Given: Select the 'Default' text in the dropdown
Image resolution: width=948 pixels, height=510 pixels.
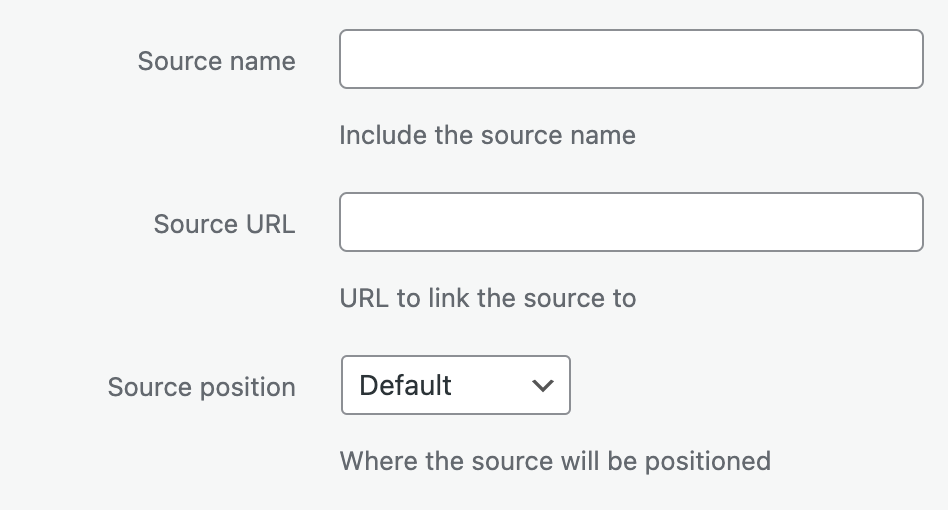Looking at the screenshot, I should [405, 385].
